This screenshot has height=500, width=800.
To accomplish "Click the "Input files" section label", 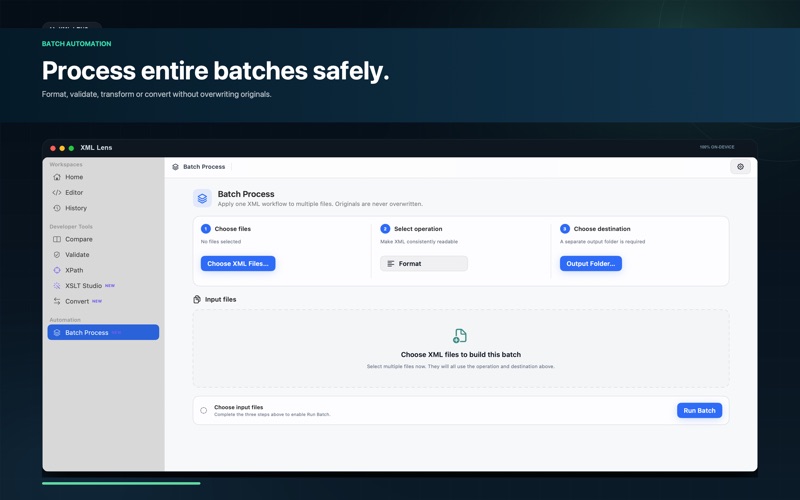I will point(220,299).
